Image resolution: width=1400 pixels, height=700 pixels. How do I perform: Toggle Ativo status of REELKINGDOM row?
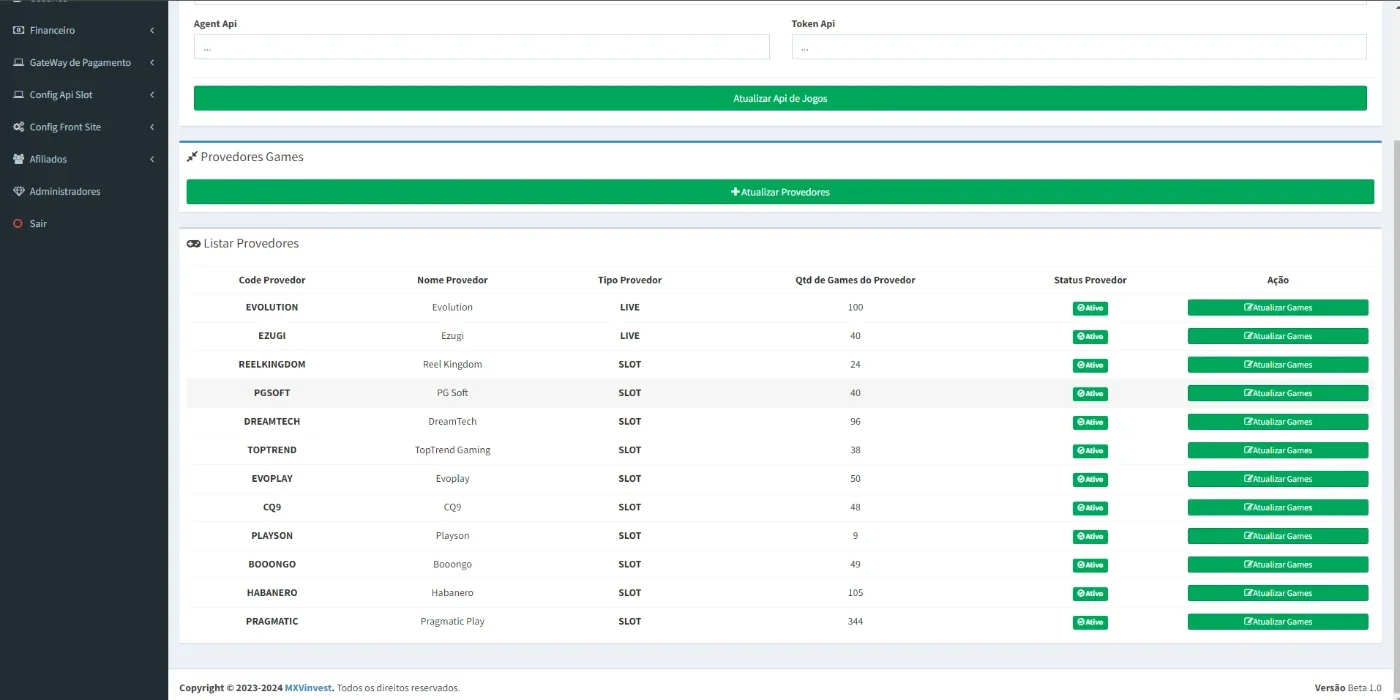point(1090,366)
